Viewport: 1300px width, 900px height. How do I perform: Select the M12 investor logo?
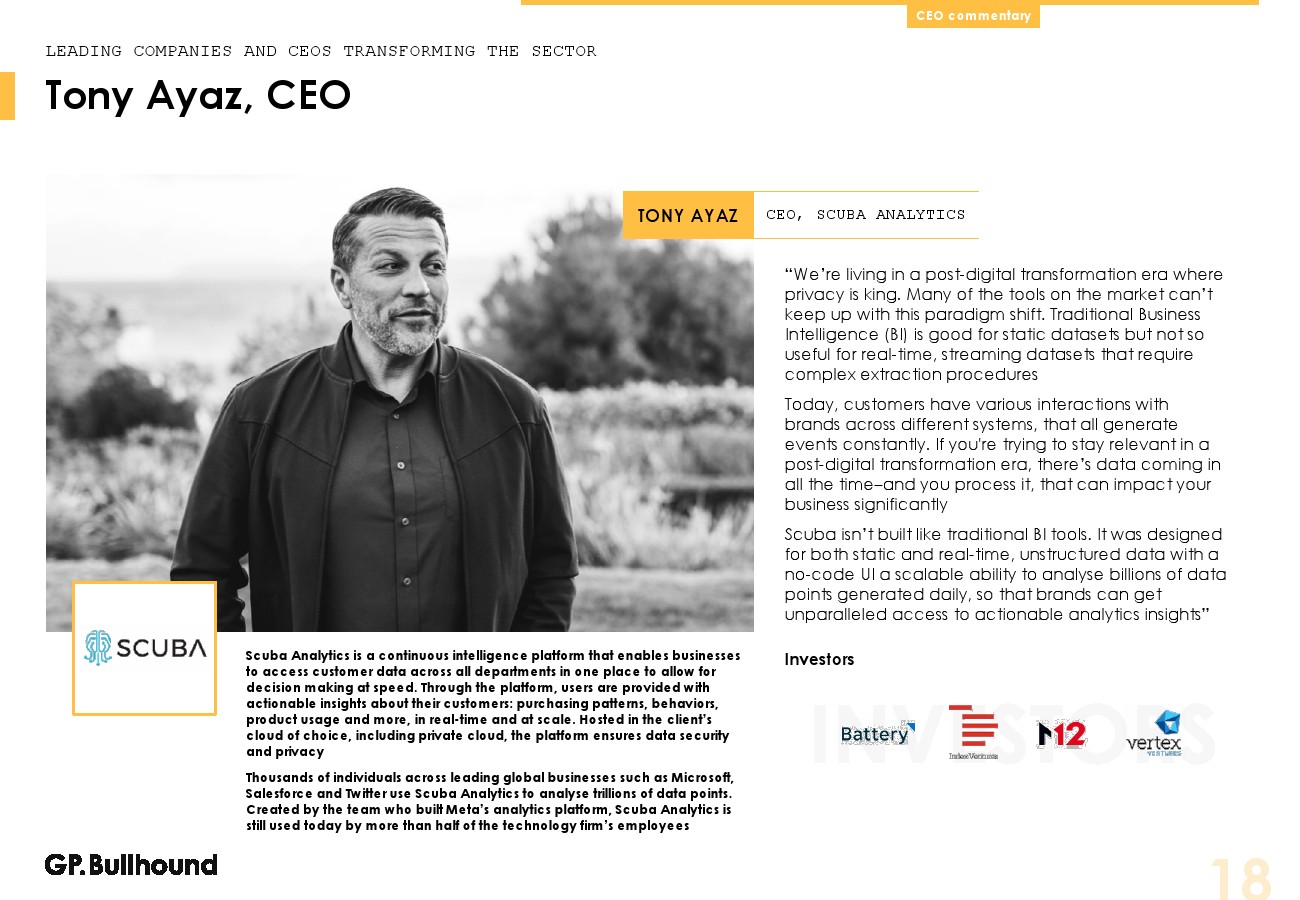1062,734
